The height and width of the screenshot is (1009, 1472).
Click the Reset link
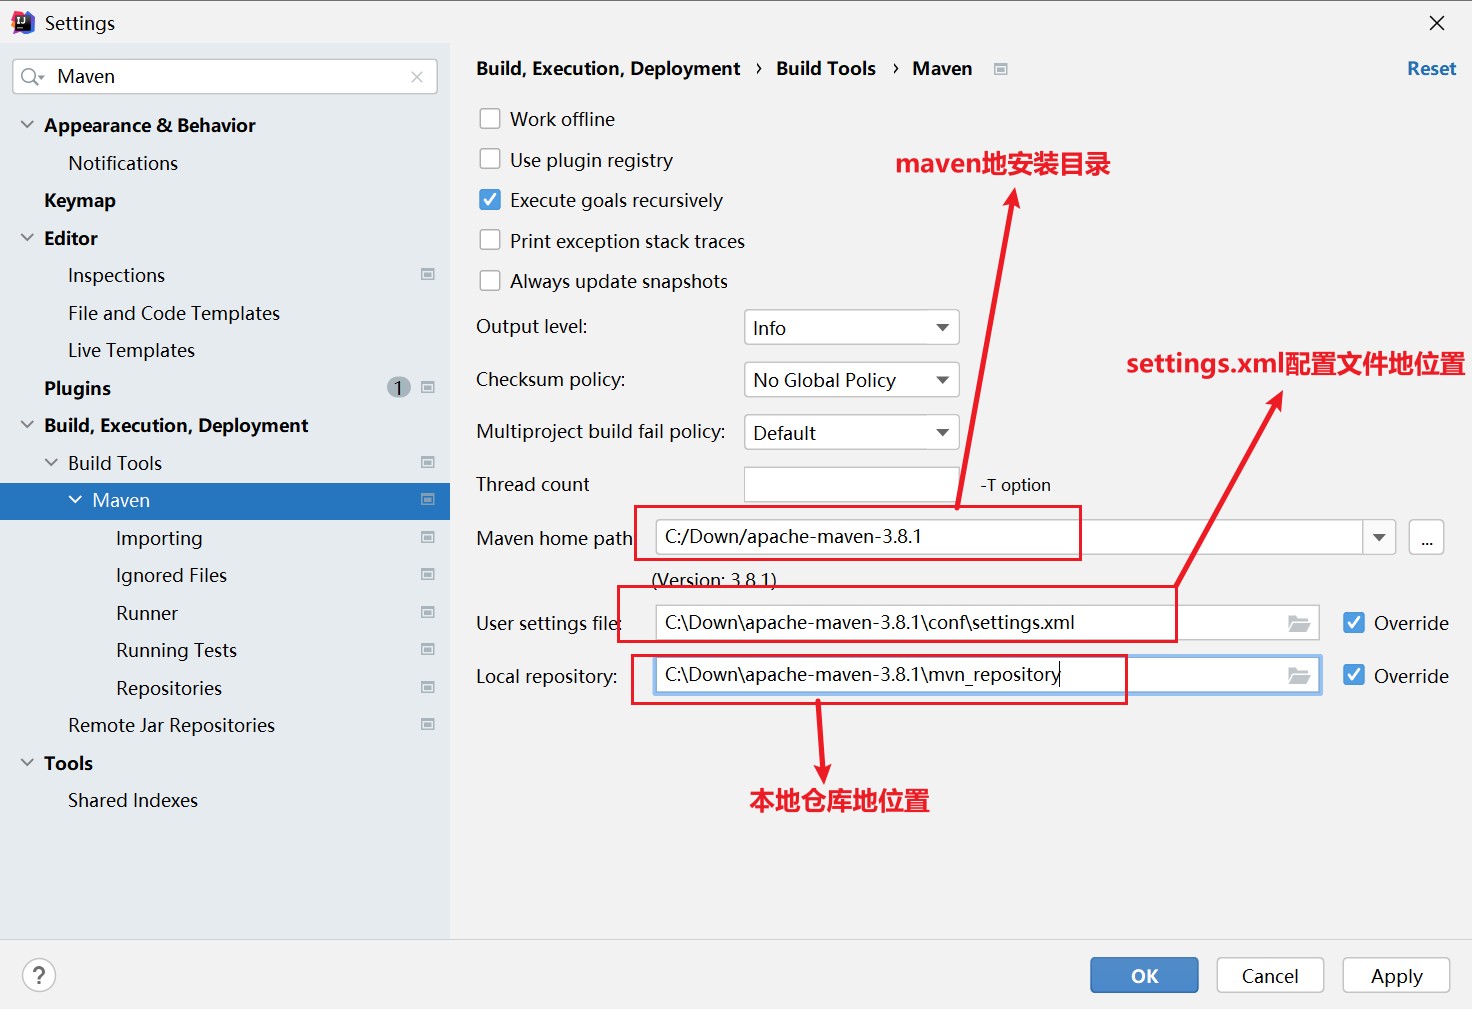[1431, 68]
